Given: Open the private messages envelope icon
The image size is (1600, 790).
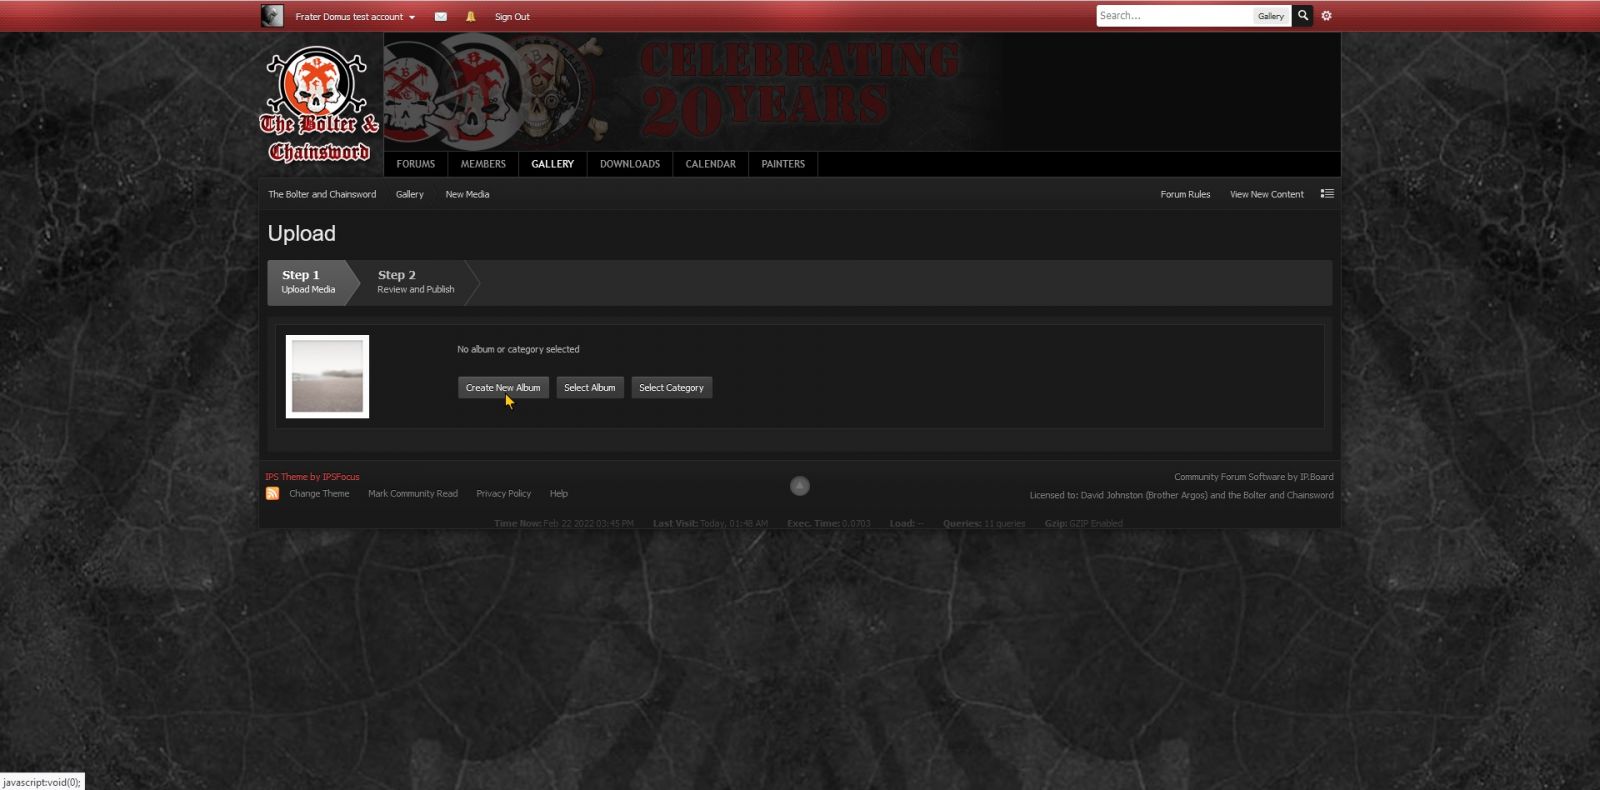Looking at the screenshot, I should pyautogui.click(x=440, y=17).
